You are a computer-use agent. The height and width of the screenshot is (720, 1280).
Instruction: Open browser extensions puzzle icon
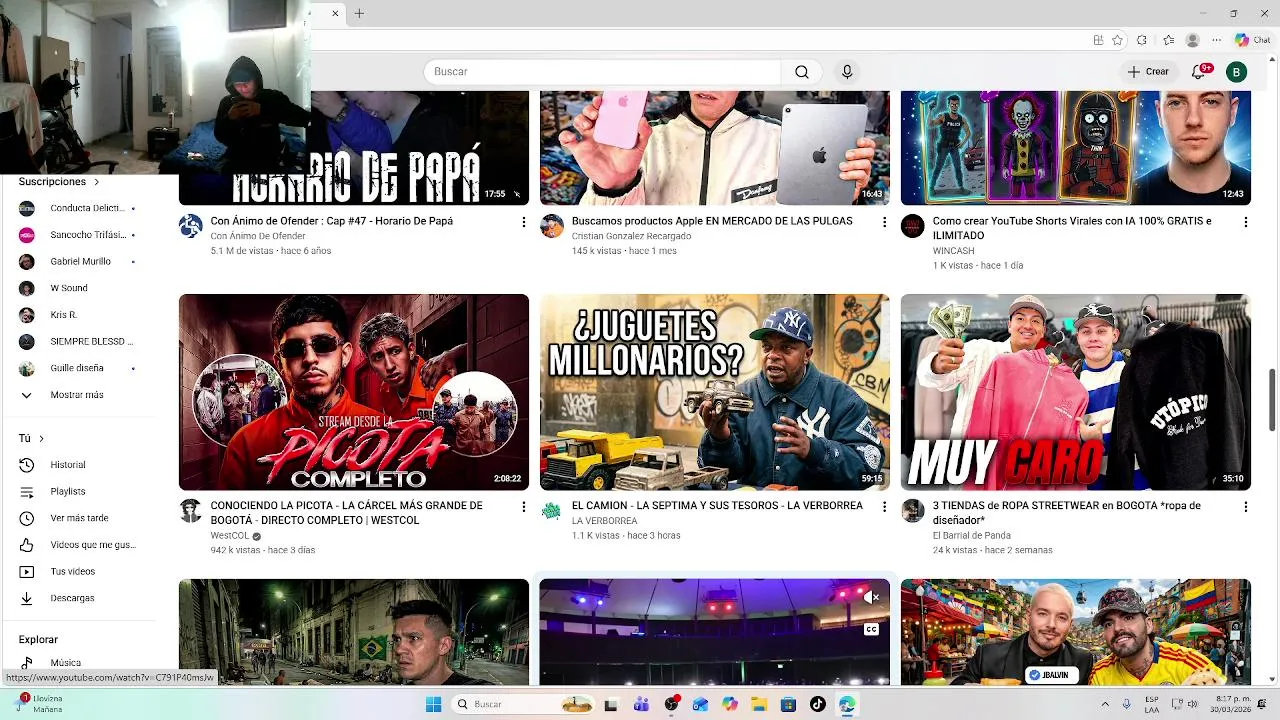point(1142,40)
